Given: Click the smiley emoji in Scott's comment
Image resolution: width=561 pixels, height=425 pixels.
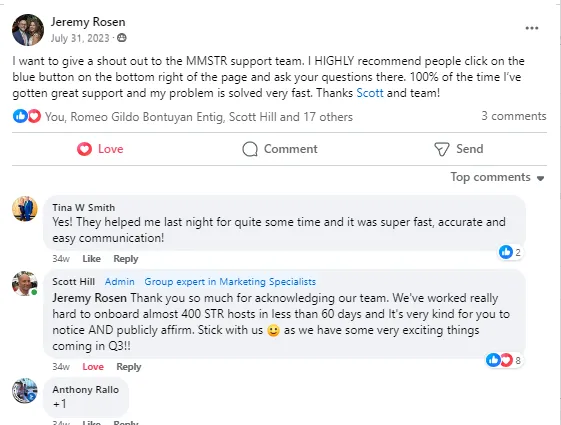Looking at the screenshot, I should [x=273, y=330].
